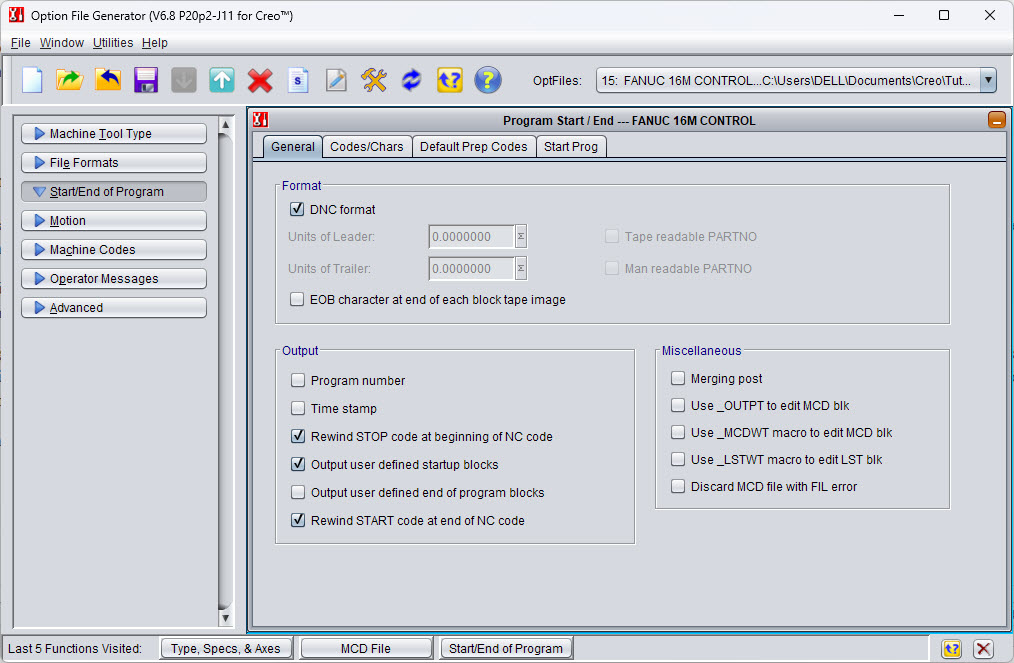Go to Type, Specs, & Axes function
The width and height of the screenshot is (1014, 663).
point(226,649)
